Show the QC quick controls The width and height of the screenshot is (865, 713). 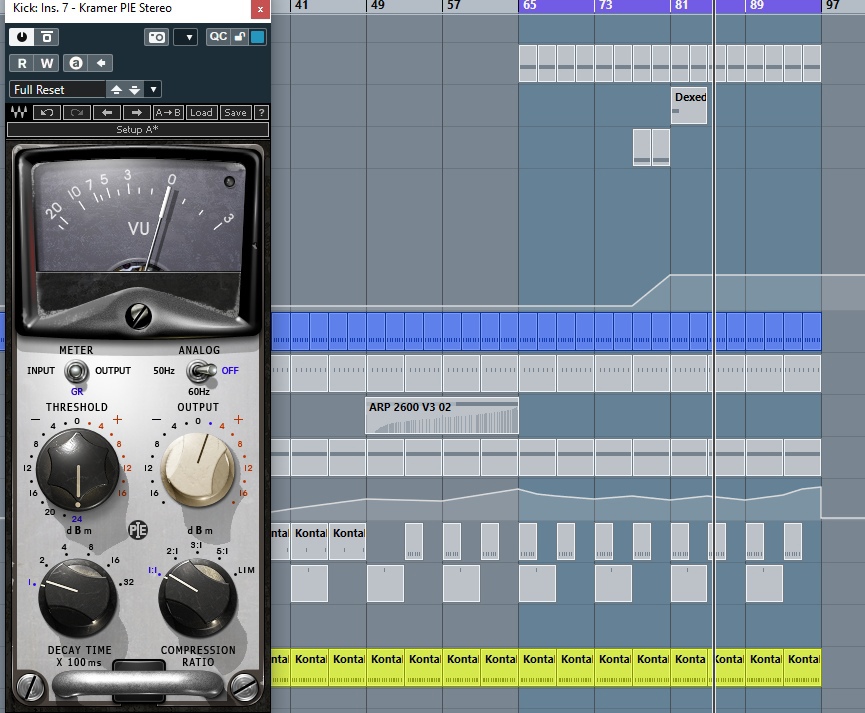click(218, 37)
